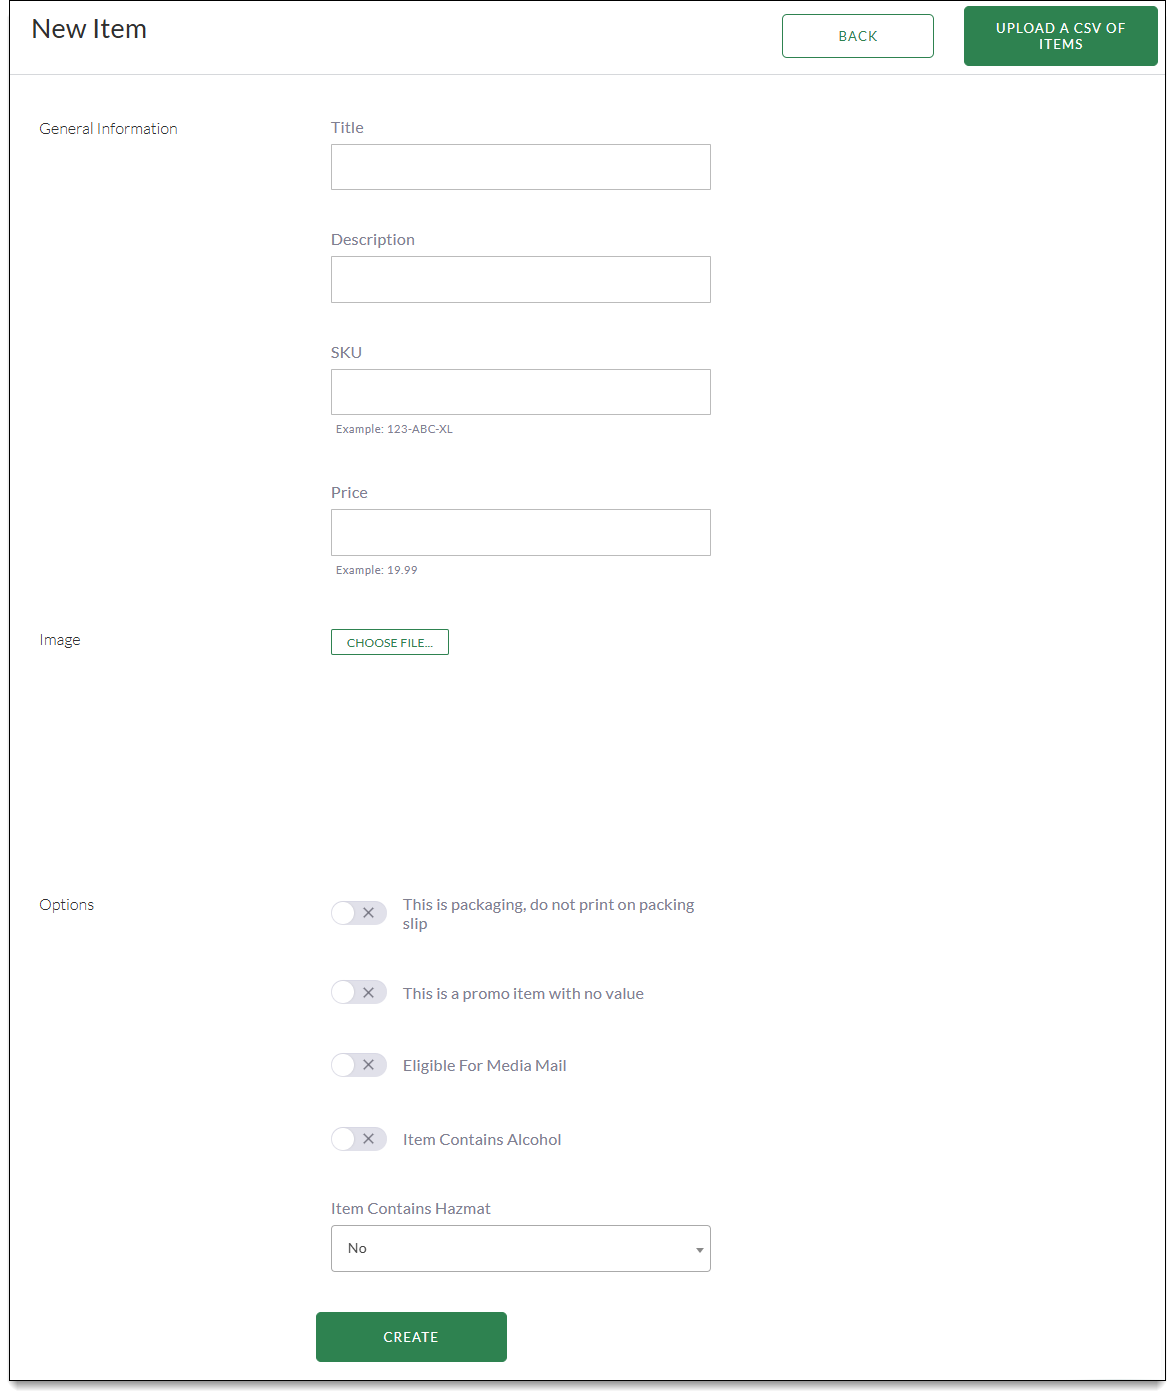Image resolution: width=1175 pixels, height=1399 pixels.
Task: Enable the packaging, do not print switch
Action: tap(358, 913)
